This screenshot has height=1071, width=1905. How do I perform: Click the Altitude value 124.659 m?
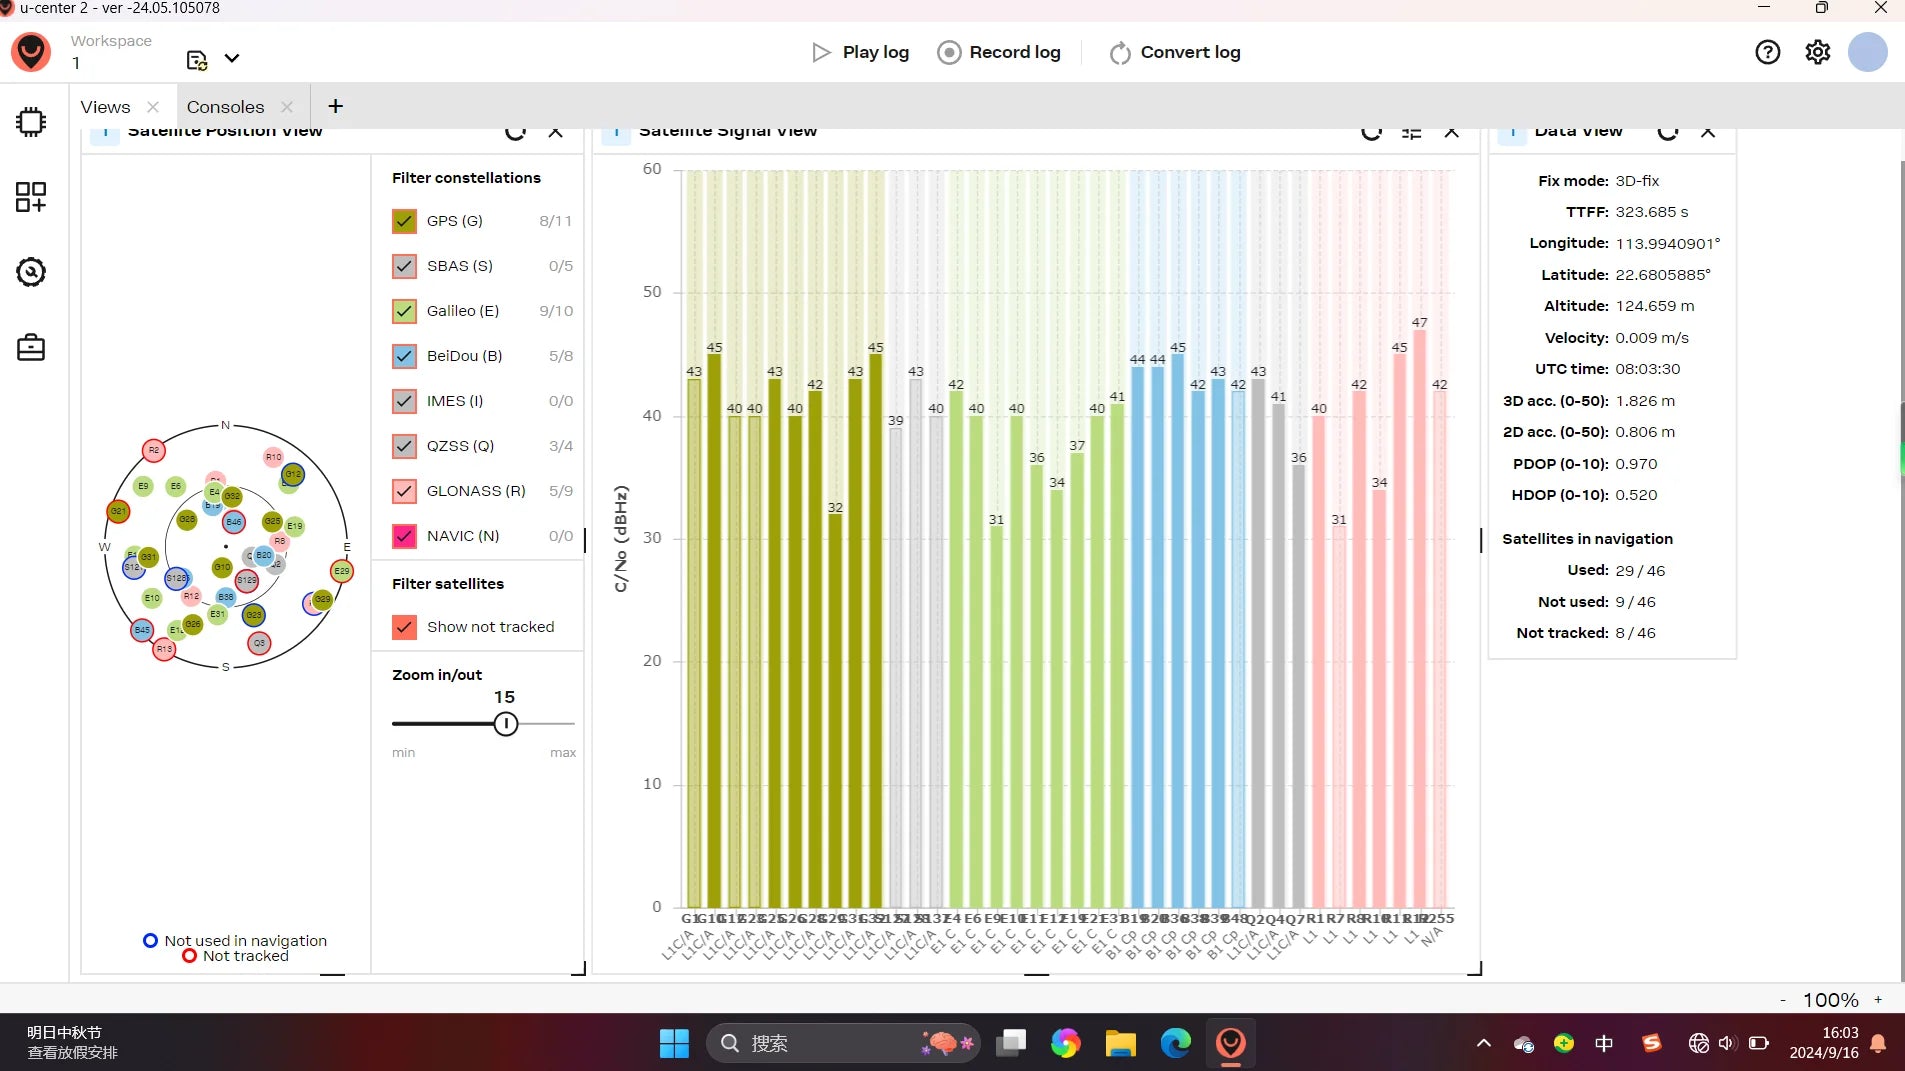coord(1655,306)
